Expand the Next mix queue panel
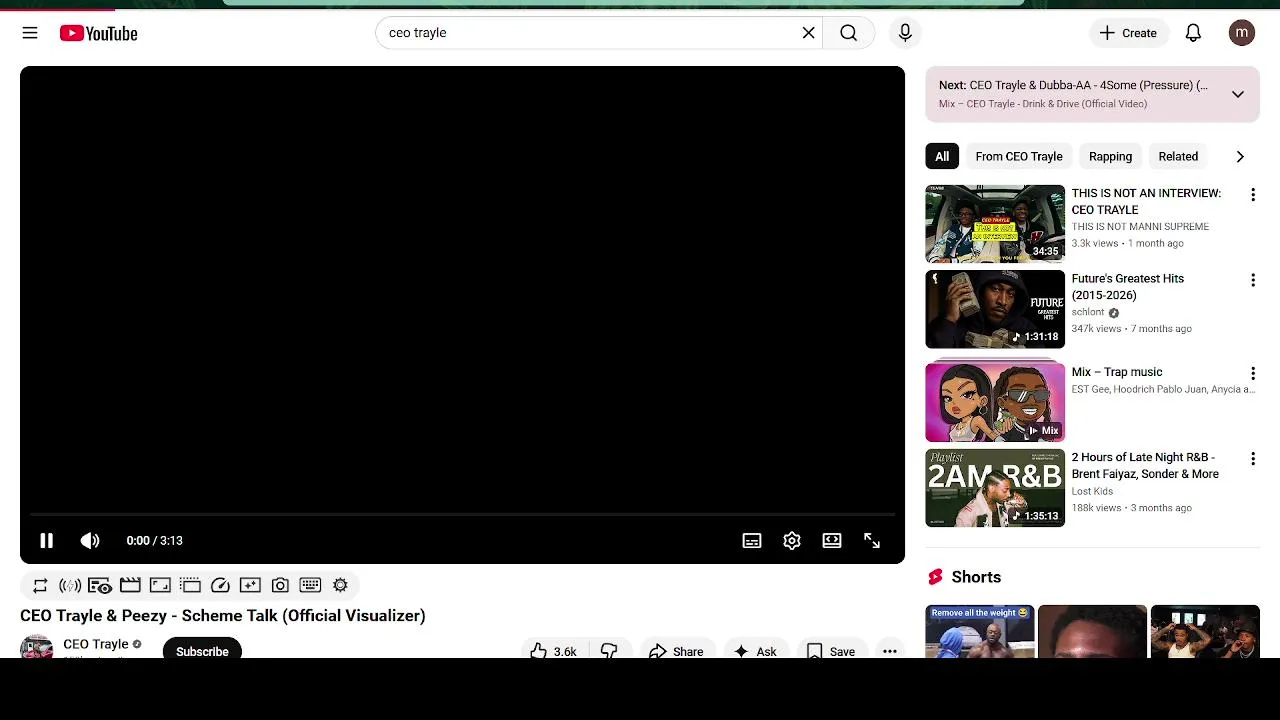Screen dimensions: 1280x720 1238,94
